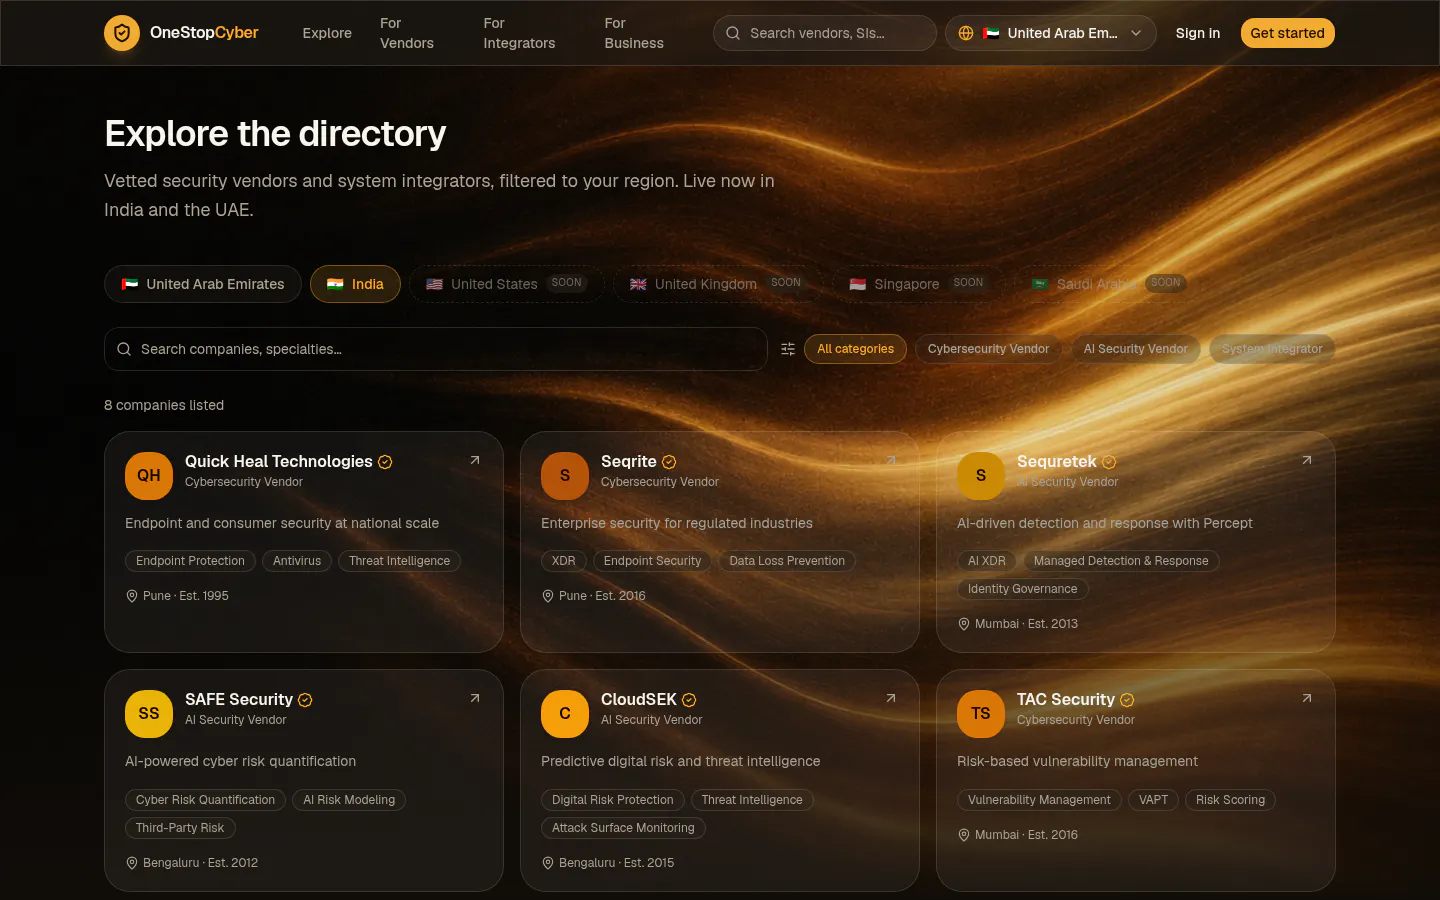Click the Threat Intelligence tag on Quick Heal card

(x=400, y=561)
